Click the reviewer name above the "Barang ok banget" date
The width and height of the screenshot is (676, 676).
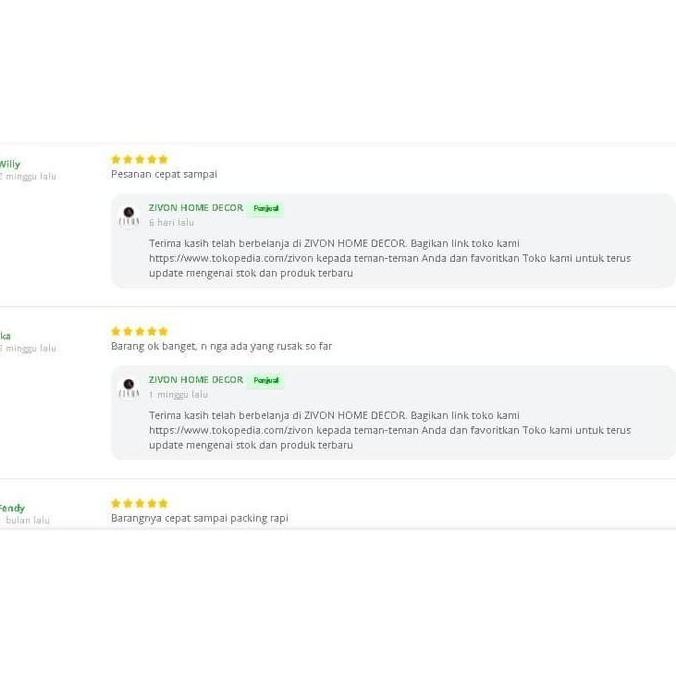[x=6, y=336]
